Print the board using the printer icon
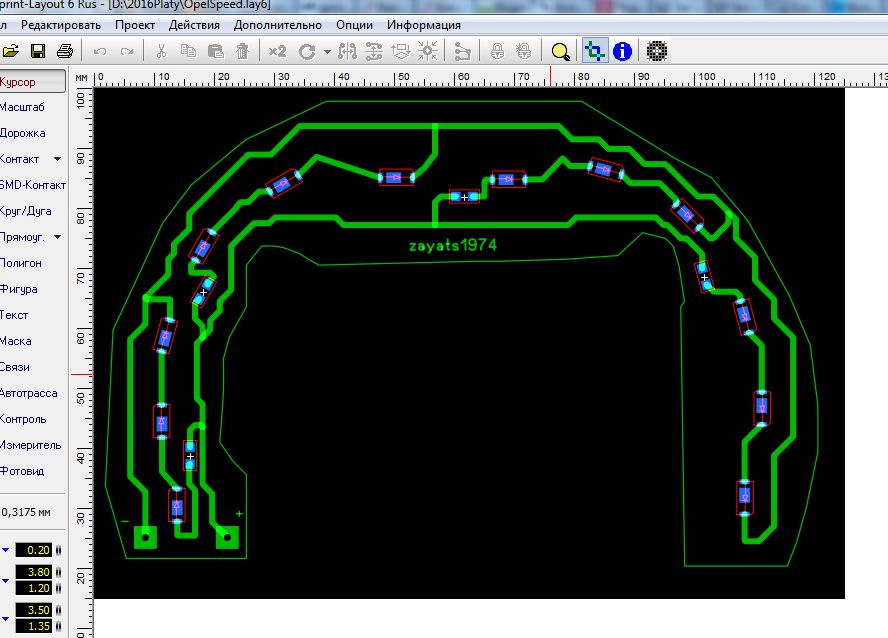Image resolution: width=888 pixels, height=638 pixels. (x=65, y=52)
